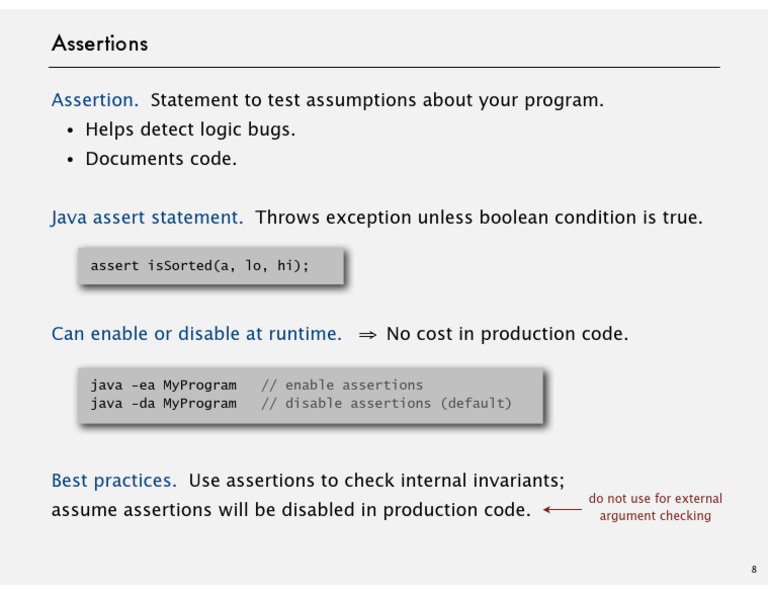
Task: Select the blue 'Assertion.' heading
Action: (x=95, y=100)
